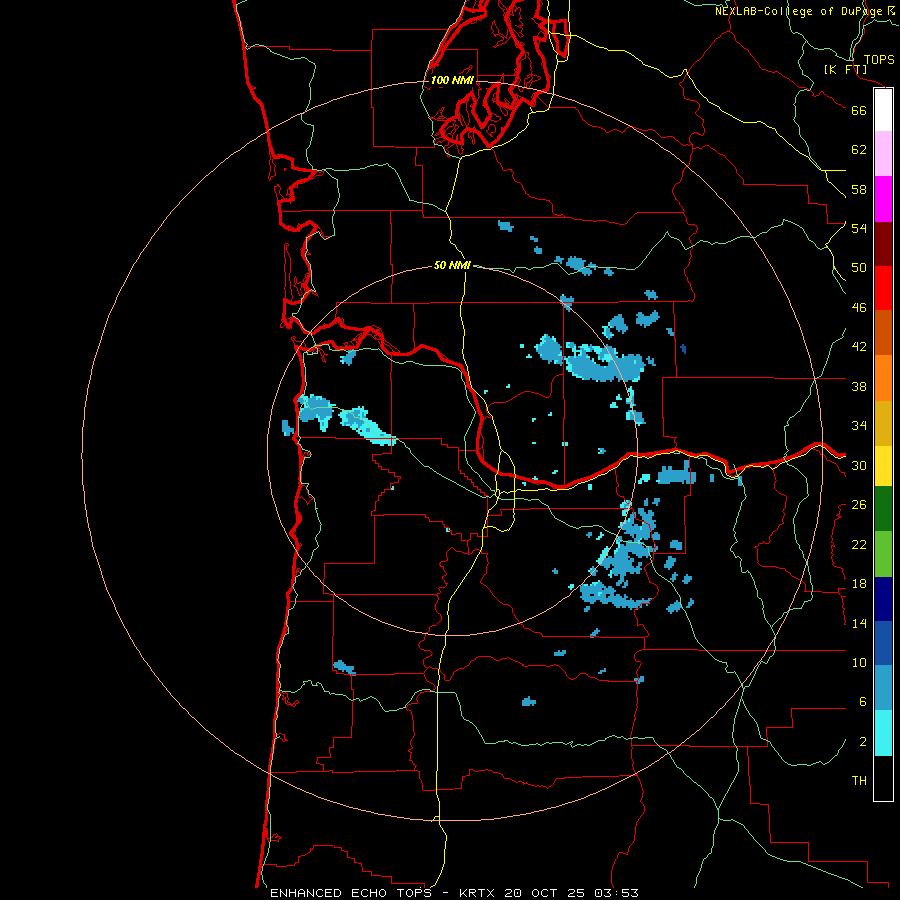Click the navy blue legend swatch
The width and height of the screenshot is (900, 900).
[883, 599]
